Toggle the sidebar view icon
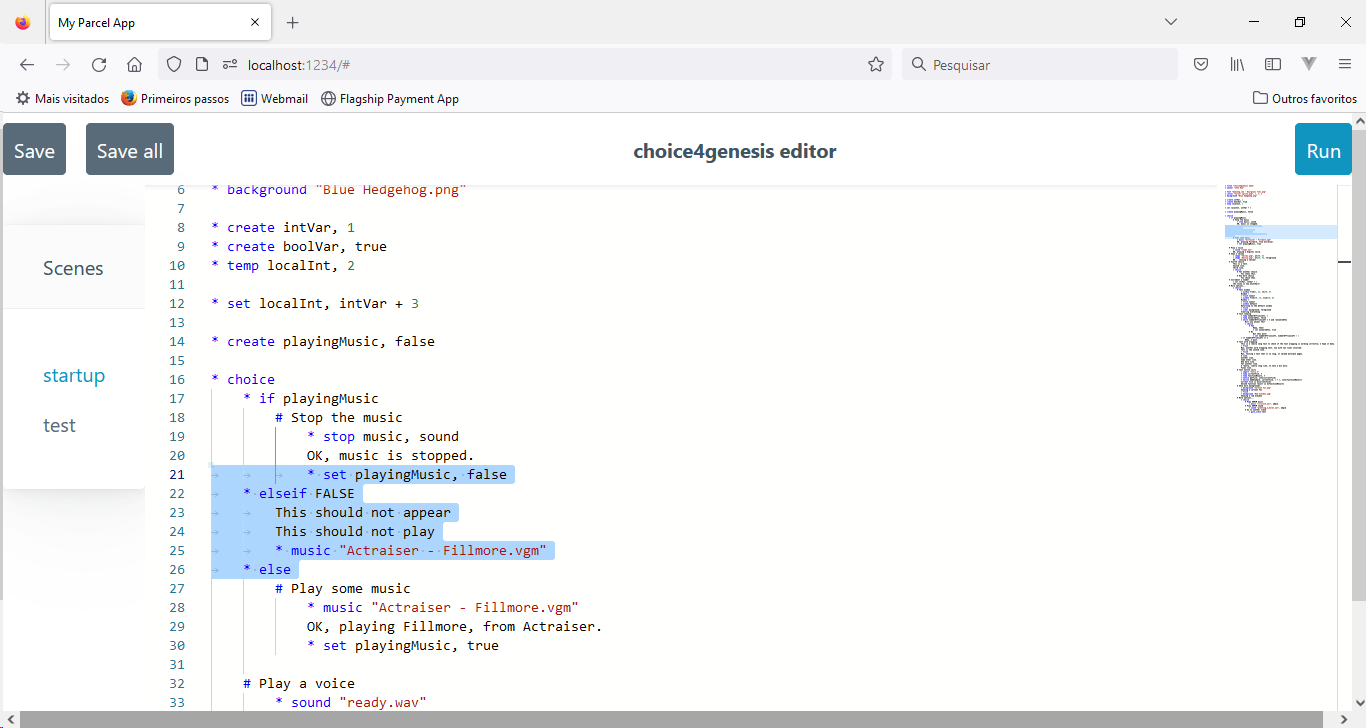 1273,65
